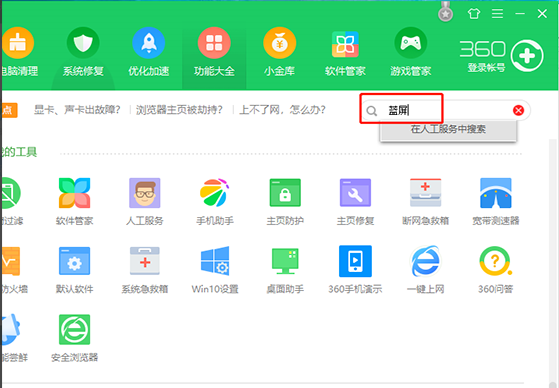Open the 手机助手 tool
Screen dimensions: 559x388
pos(215,201)
